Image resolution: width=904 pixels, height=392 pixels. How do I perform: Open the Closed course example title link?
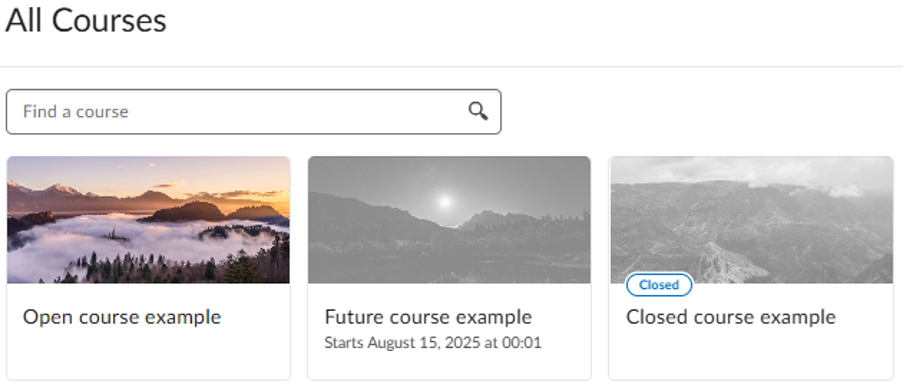pyautogui.click(x=731, y=317)
